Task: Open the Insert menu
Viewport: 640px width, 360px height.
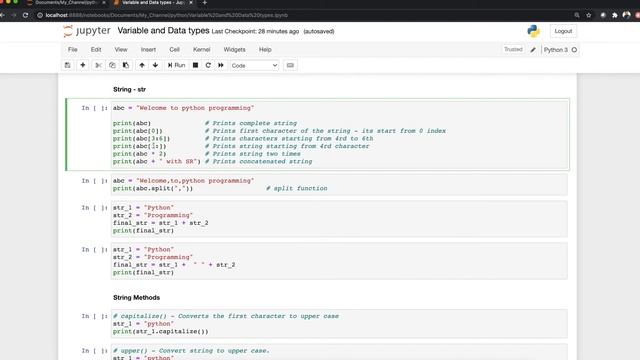Action: 148,49
